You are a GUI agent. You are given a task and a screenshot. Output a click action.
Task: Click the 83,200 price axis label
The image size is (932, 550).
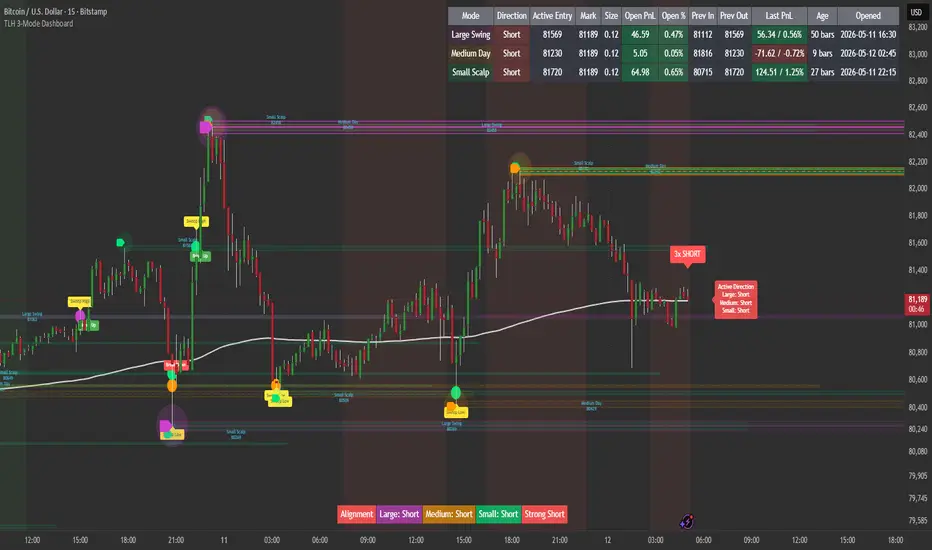918,27
